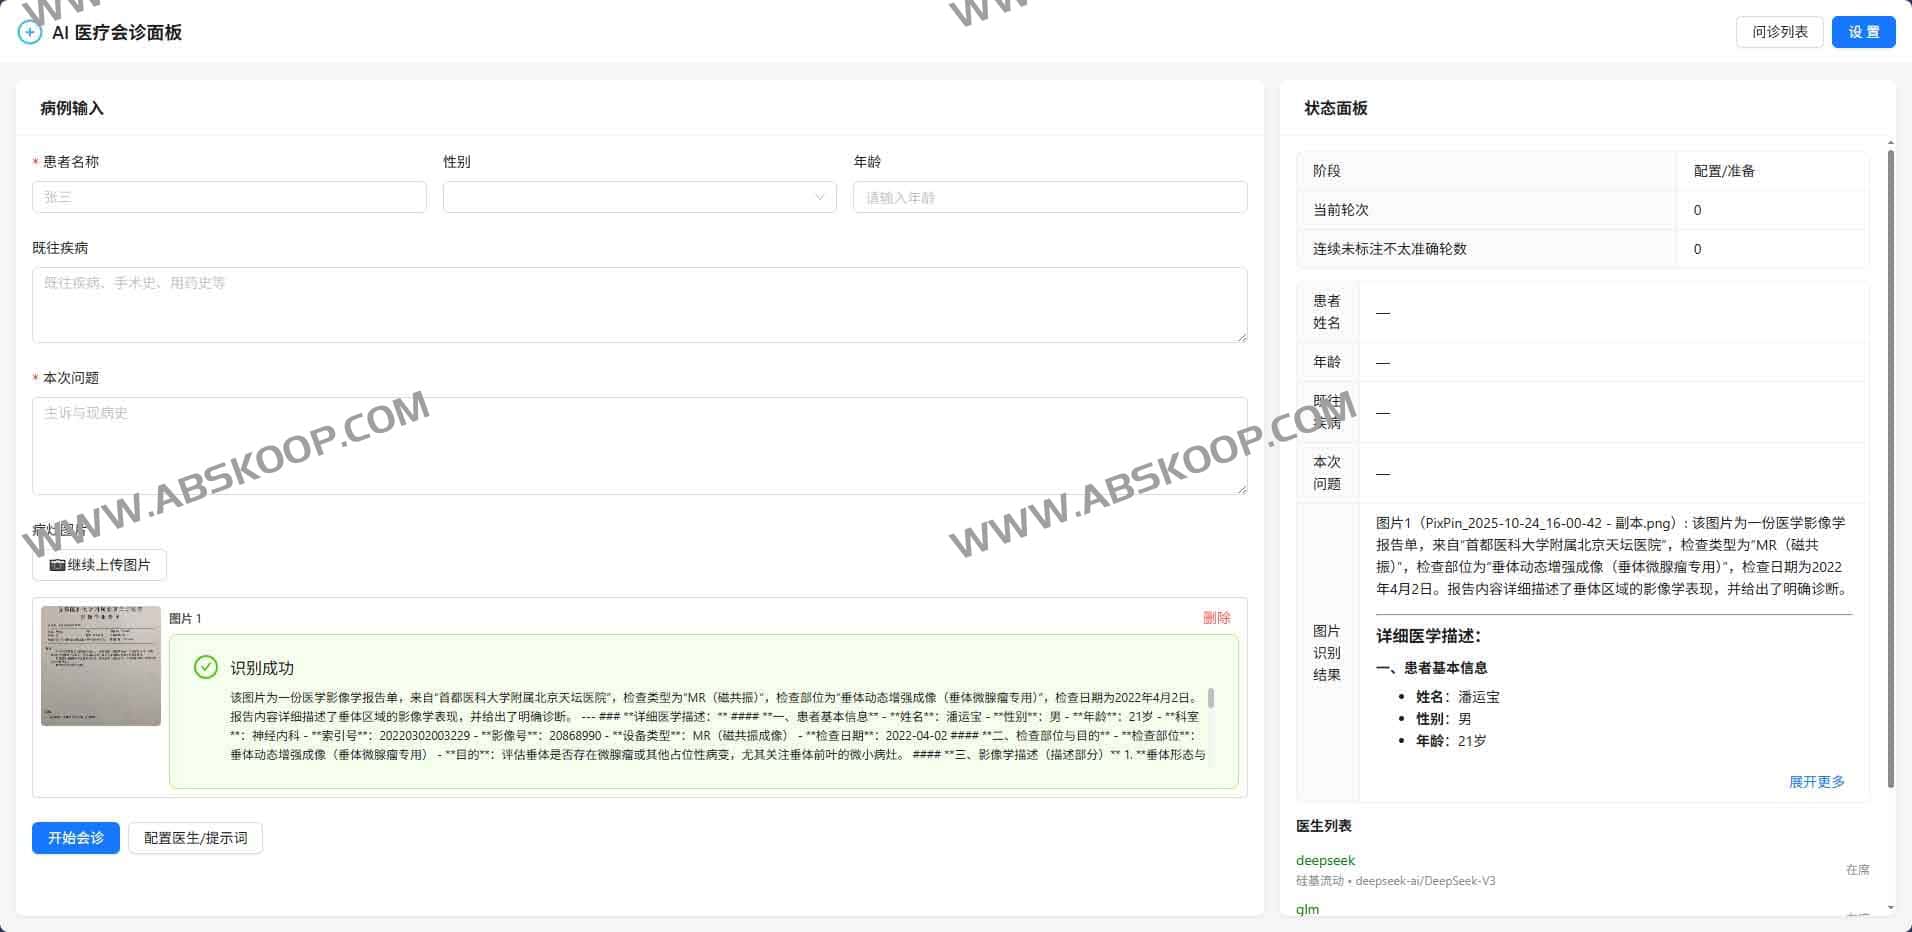Open the 配置医生/提示词 configuration dialog
This screenshot has height=932, width=1912.
pos(196,838)
